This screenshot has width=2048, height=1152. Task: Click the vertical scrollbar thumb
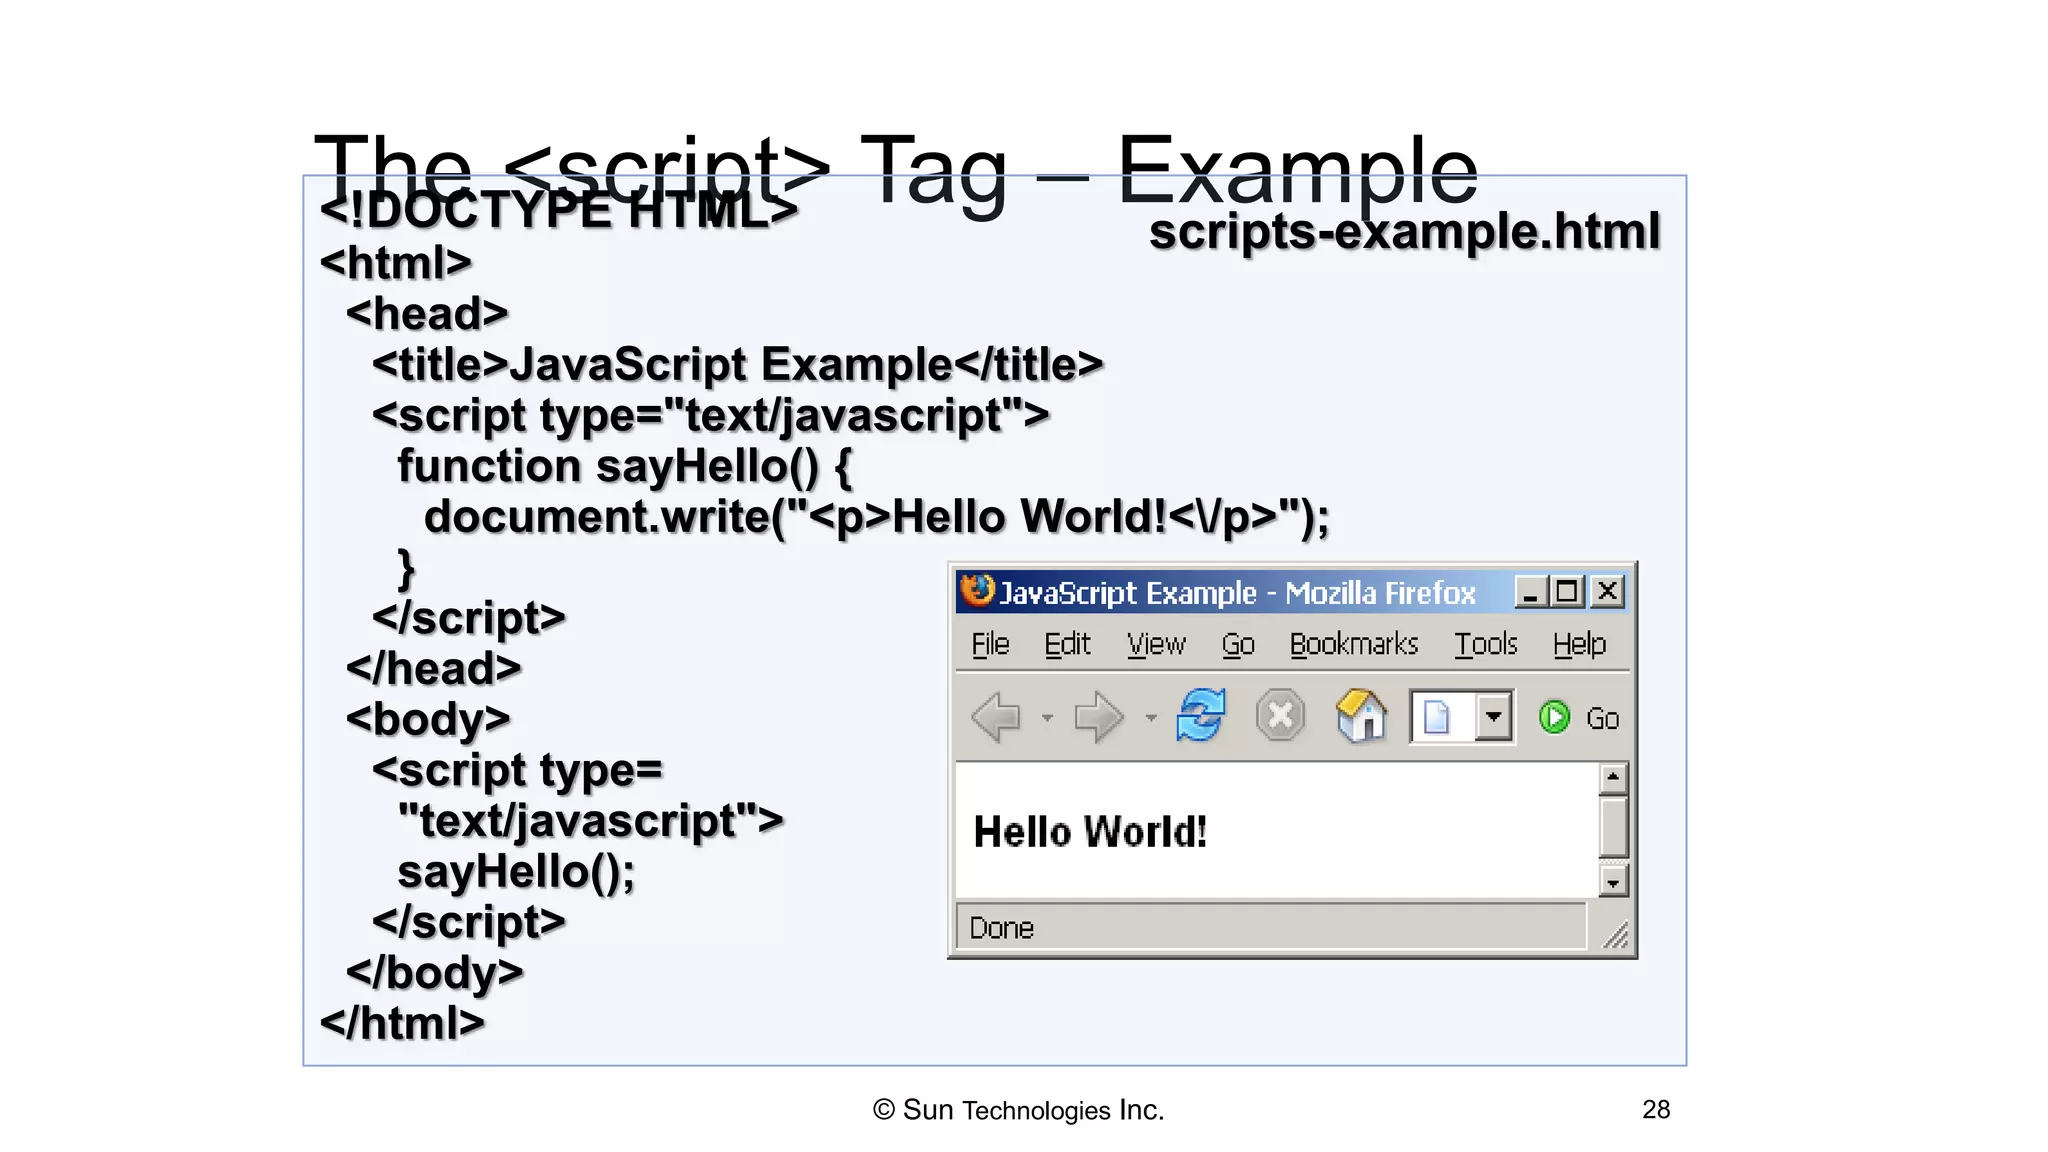(1613, 826)
